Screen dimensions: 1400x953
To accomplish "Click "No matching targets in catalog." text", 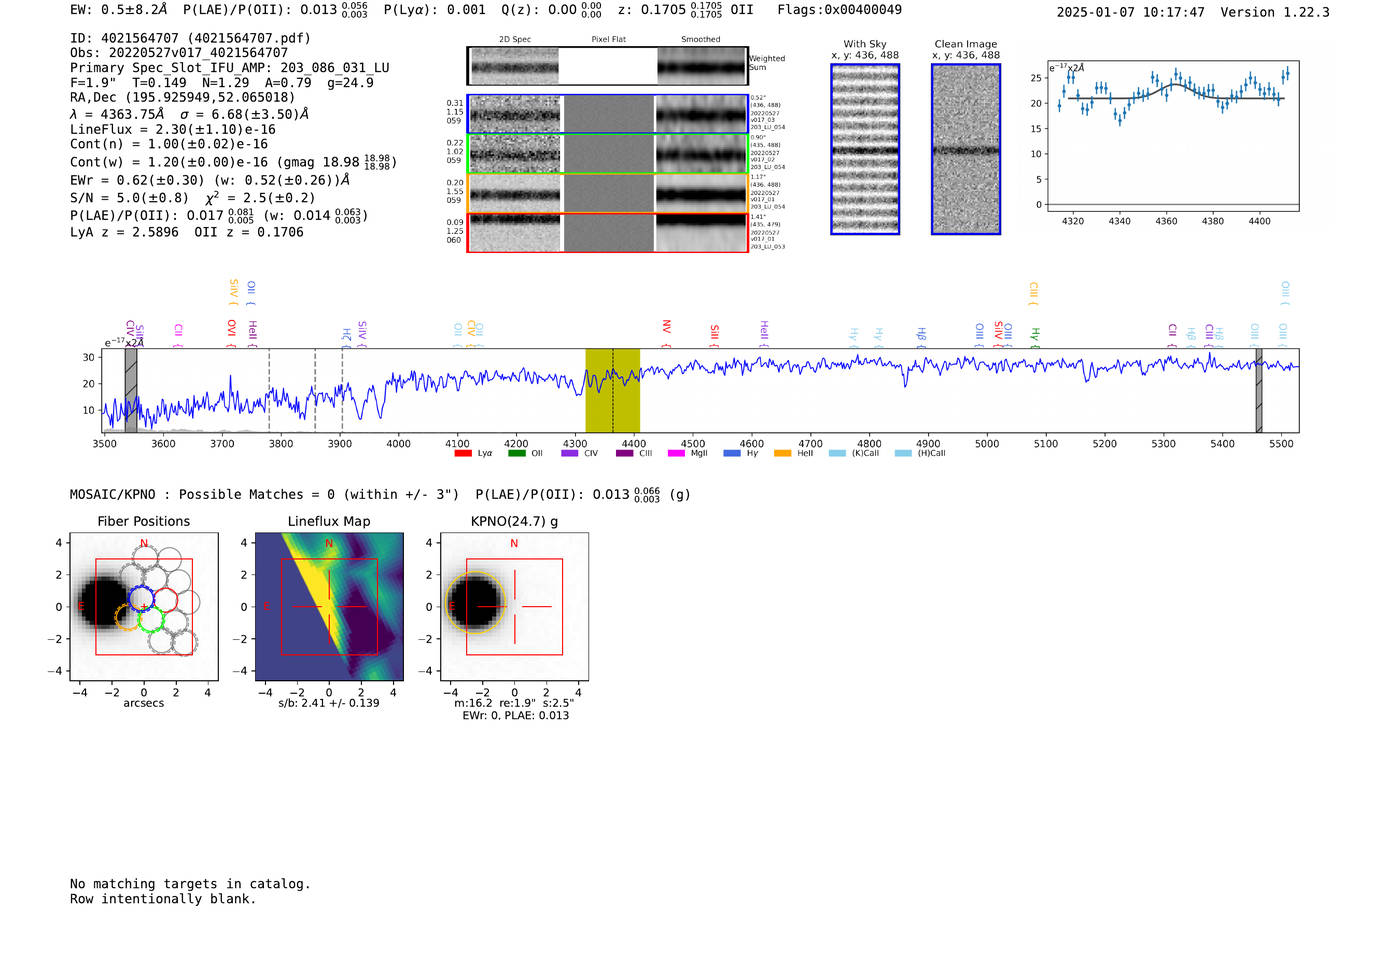I will [x=190, y=884].
